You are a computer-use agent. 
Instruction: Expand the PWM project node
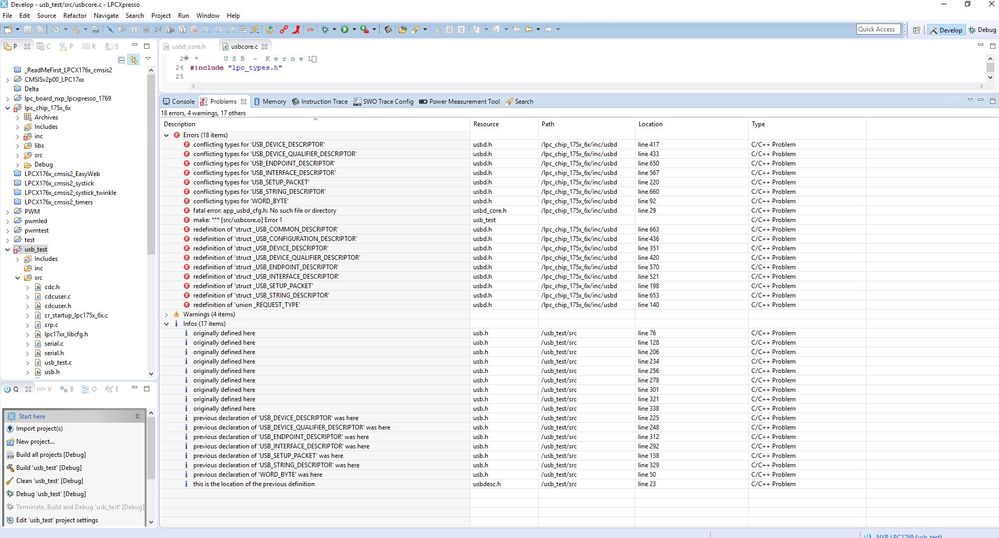[8, 212]
